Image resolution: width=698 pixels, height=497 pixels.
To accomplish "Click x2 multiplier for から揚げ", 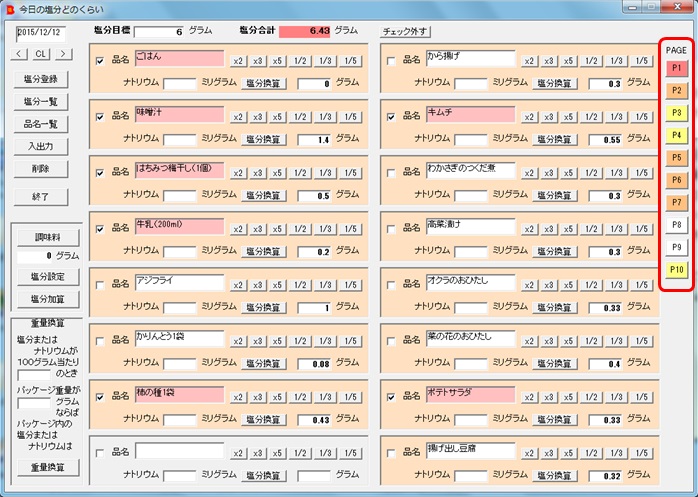I will click(529, 61).
